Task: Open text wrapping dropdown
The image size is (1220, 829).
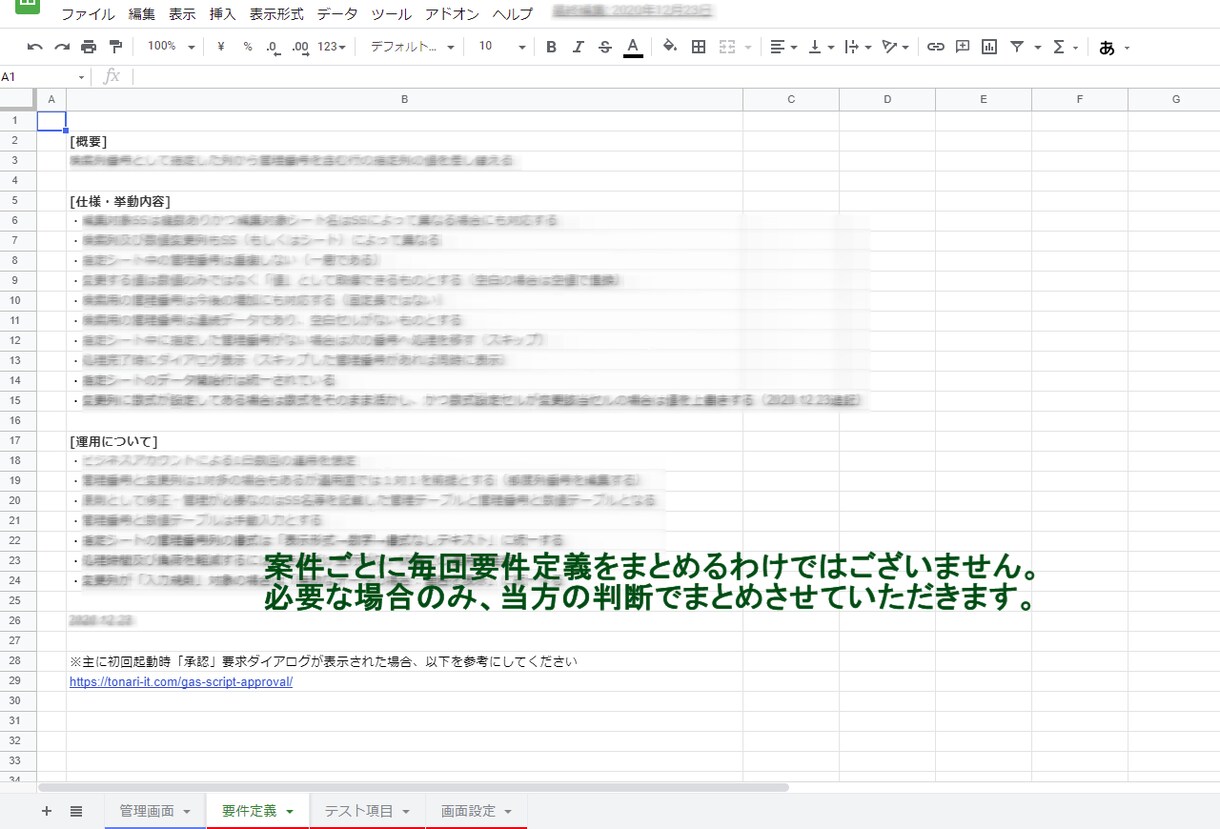Action: [857, 47]
